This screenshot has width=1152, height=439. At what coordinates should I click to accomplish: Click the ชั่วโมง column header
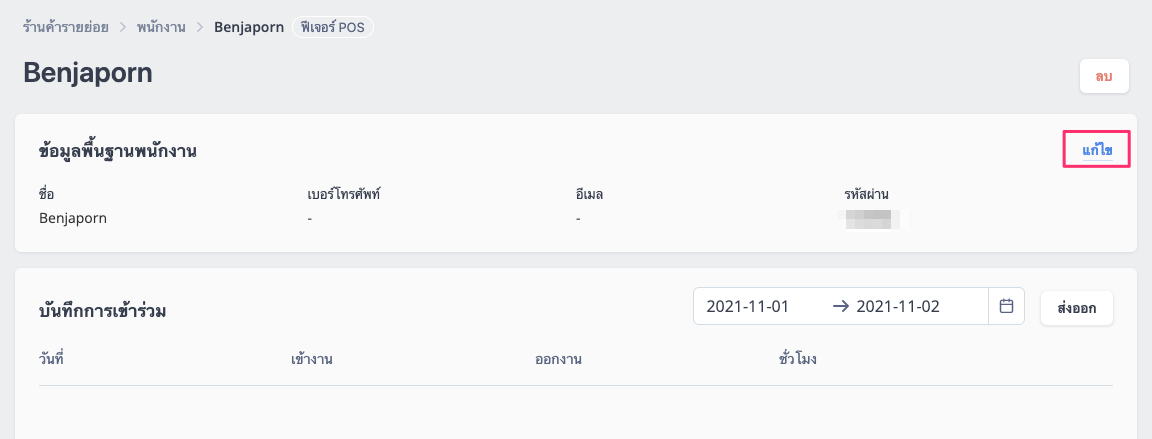coord(798,360)
